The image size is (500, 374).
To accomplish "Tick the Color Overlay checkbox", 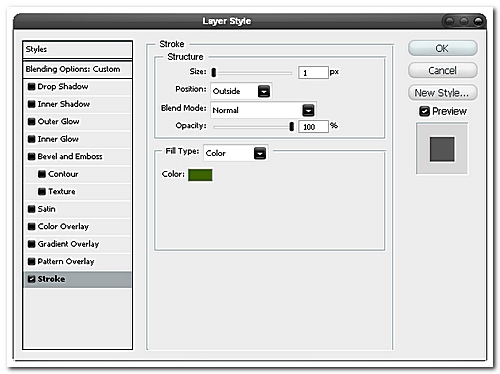I will coord(31,226).
